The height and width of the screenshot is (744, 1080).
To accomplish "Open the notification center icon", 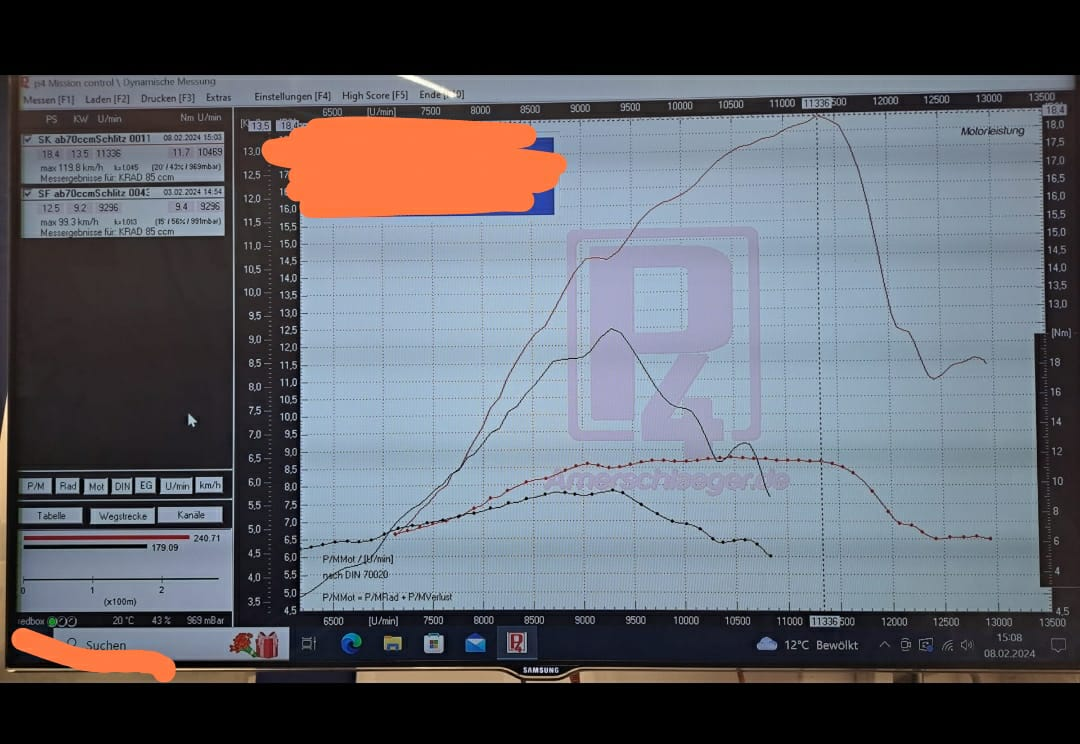I will 1058,645.
